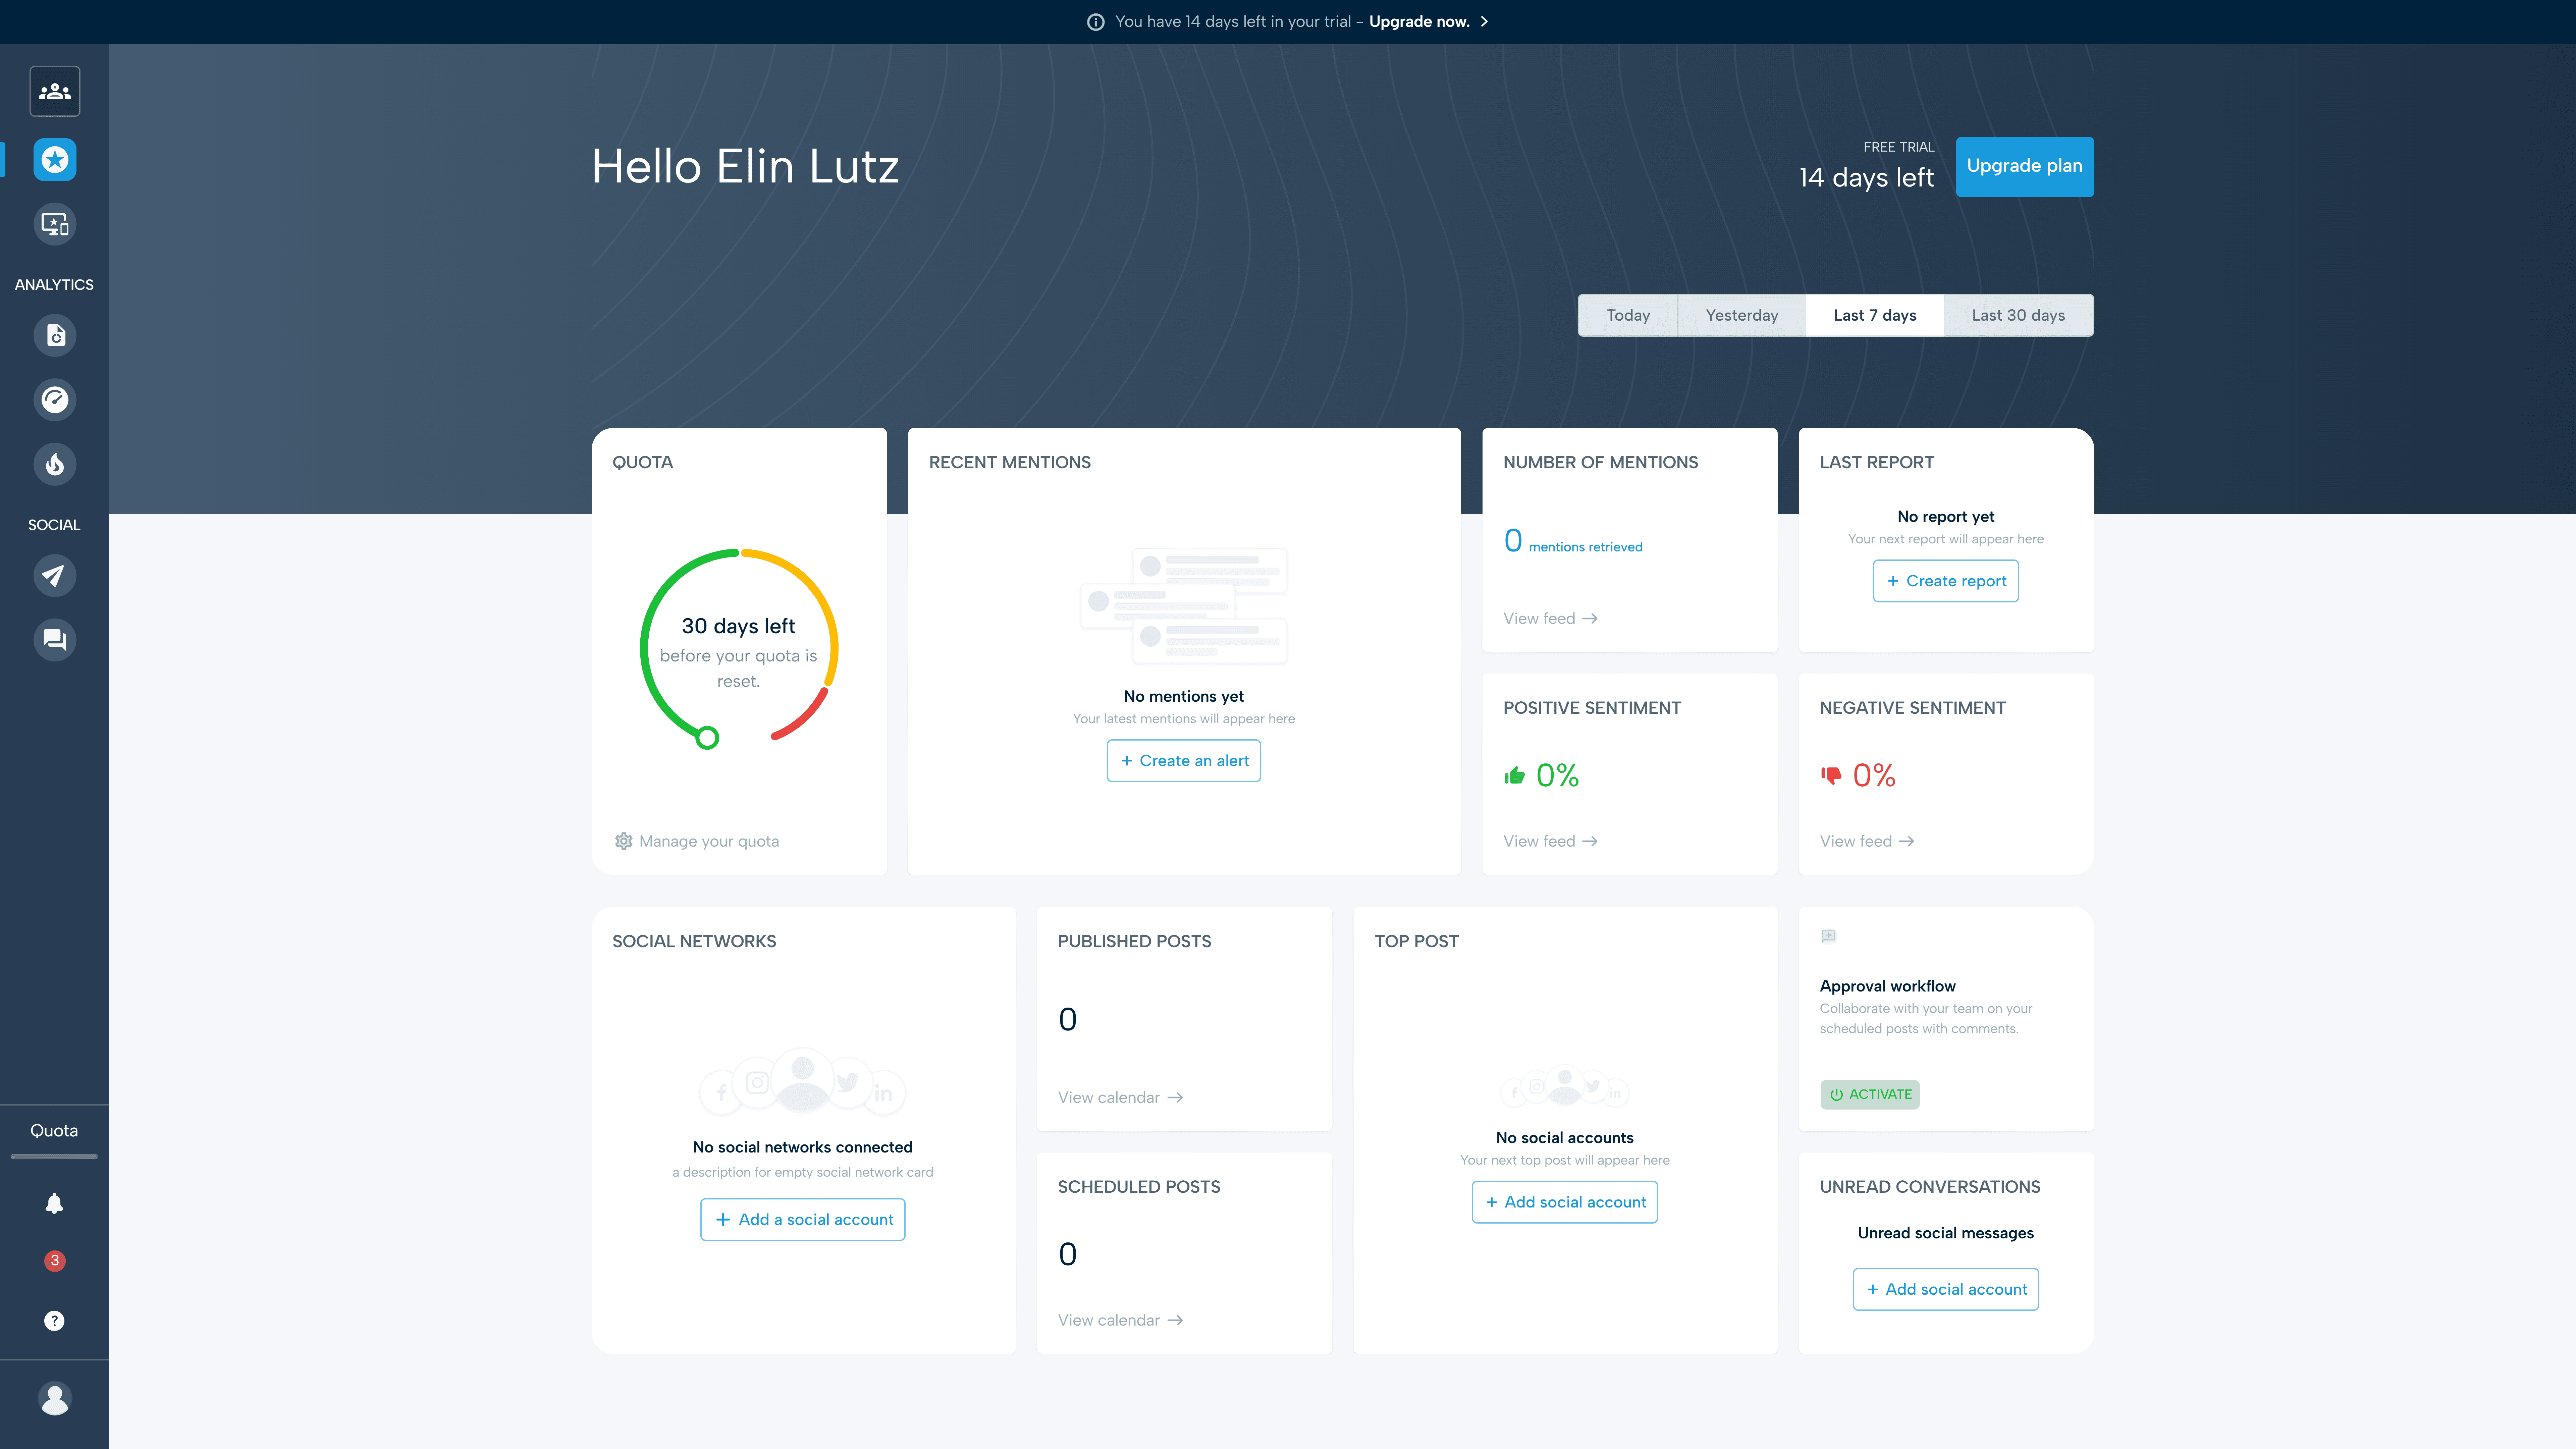Click Add social account in Top Post card
The height and width of the screenshot is (1449, 2576).
click(x=1565, y=1202)
